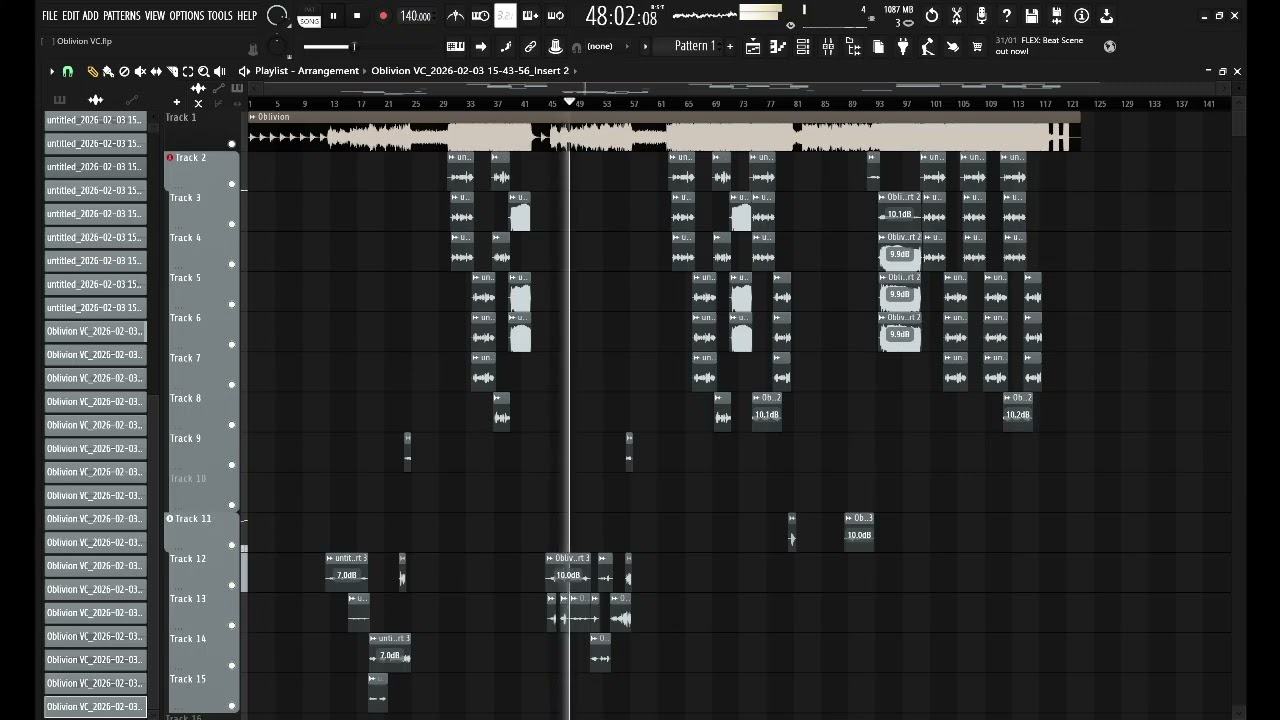Viewport: 1280px width, 720px height.
Task: Open the plugin picker plug icon
Action: coord(903,47)
